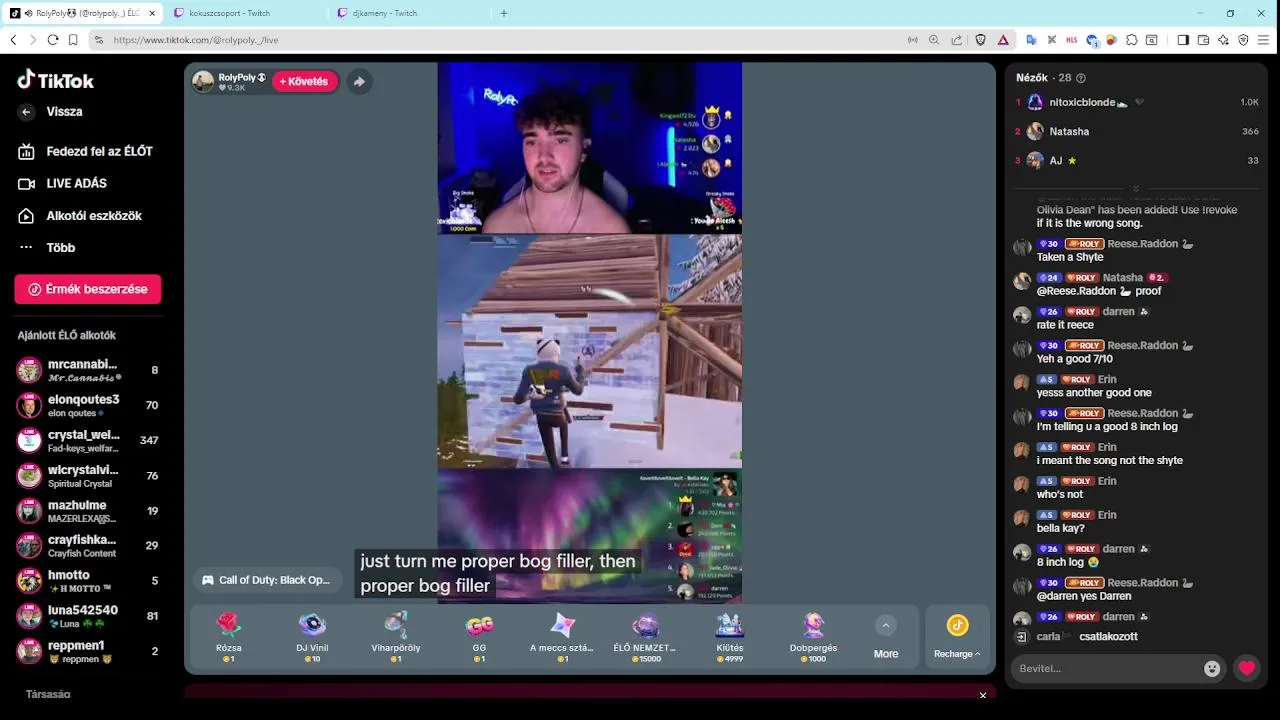Share page from address bar

coord(957,40)
